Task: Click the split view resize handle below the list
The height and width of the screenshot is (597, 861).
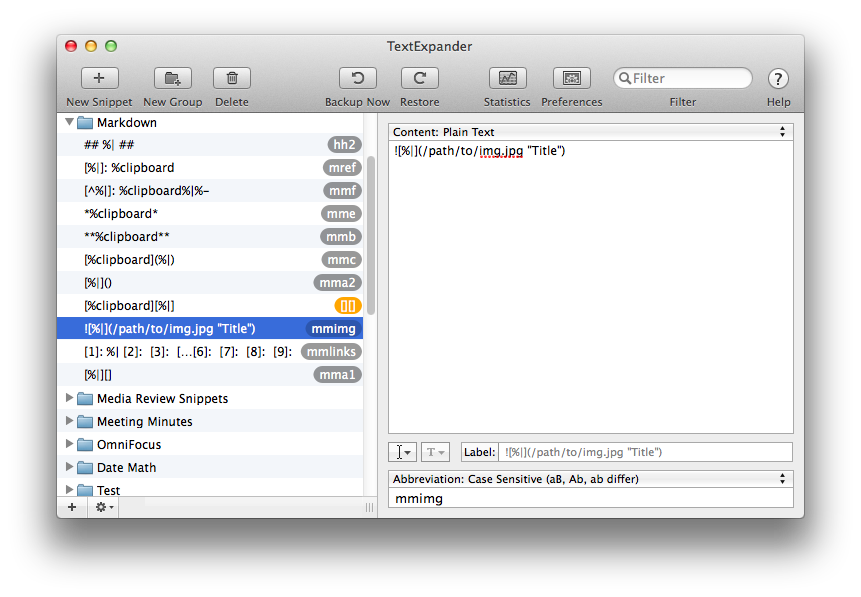Action: (x=370, y=507)
